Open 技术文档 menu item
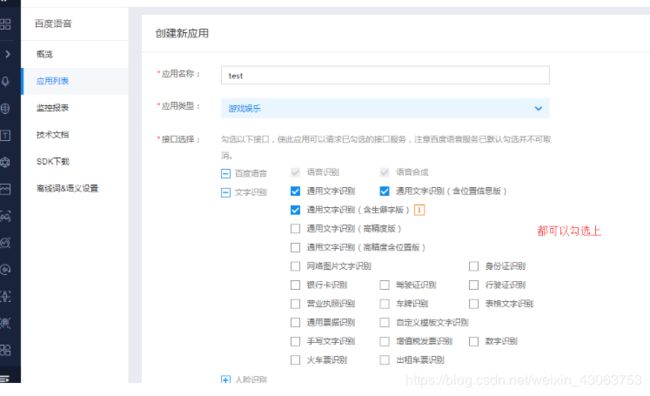 click(x=53, y=134)
